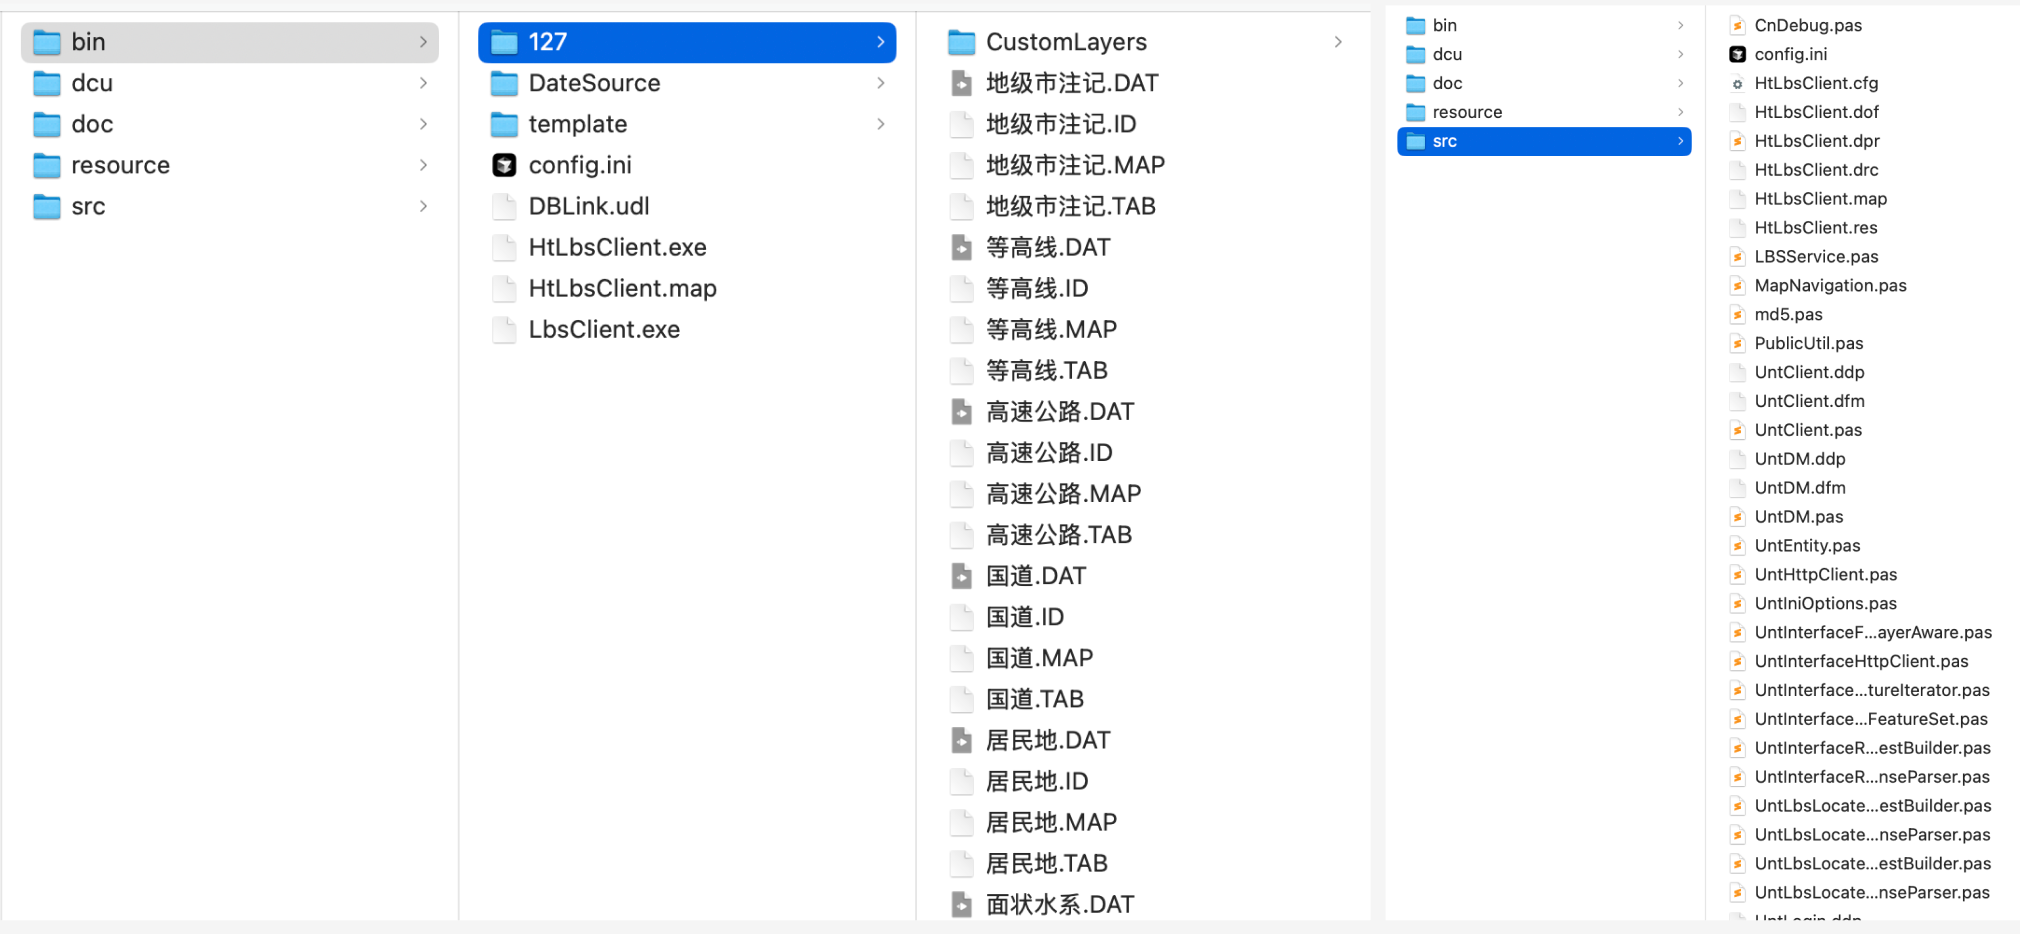This screenshot has width=2020, height=934.
Task: Click src folder icon in the right window
Action: pos(1416,141)
